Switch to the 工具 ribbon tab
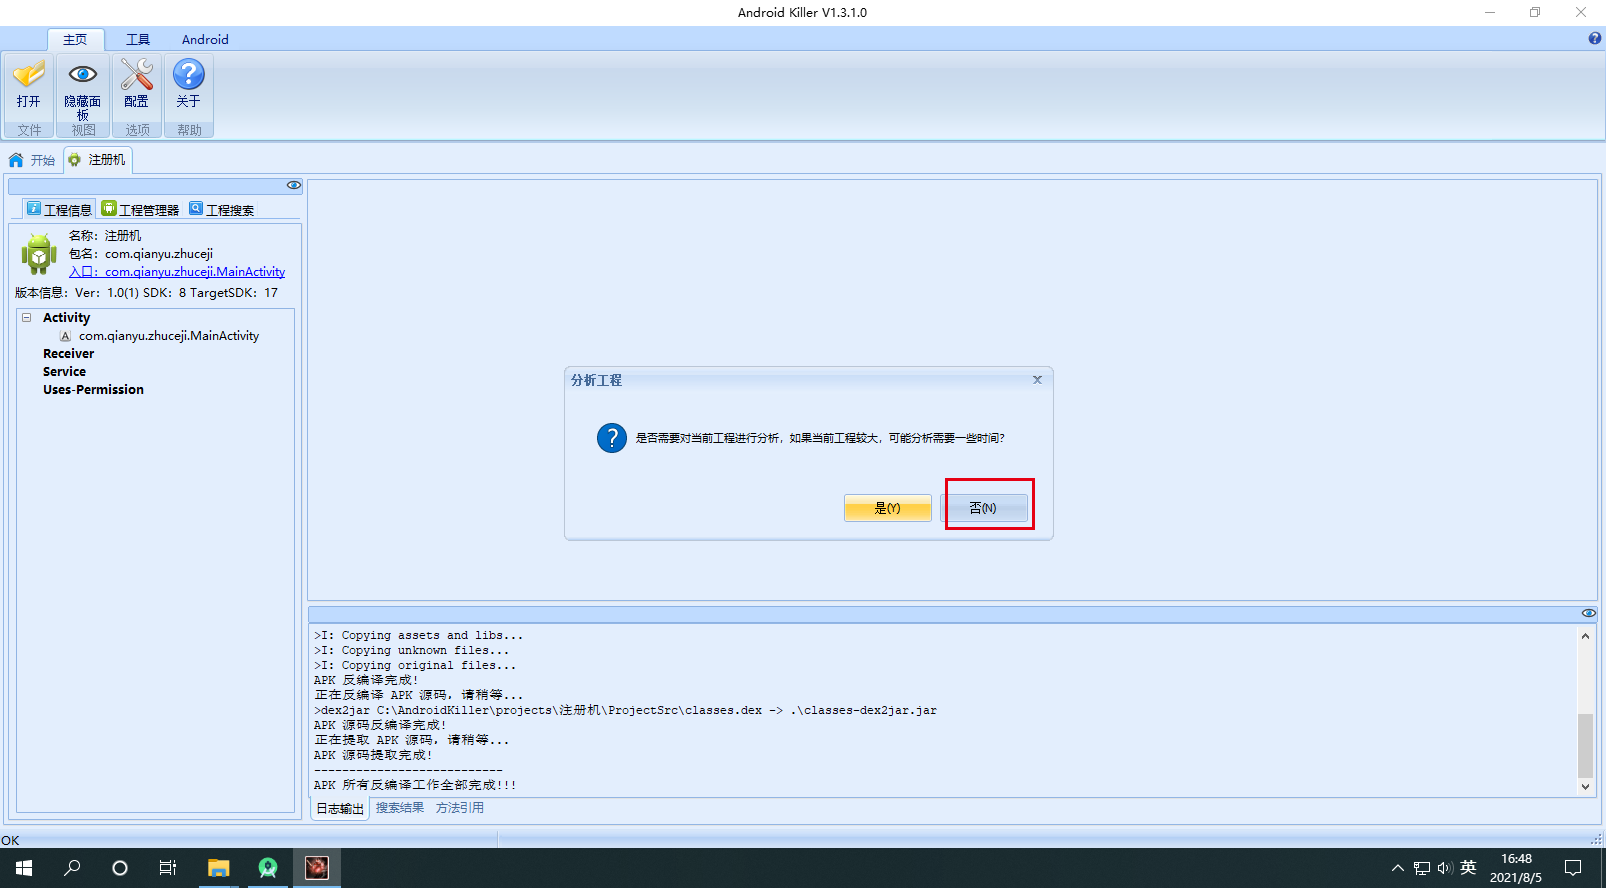Image resolution: width=1606 pixels, height=888 pixels. click(x=138, y=39)
